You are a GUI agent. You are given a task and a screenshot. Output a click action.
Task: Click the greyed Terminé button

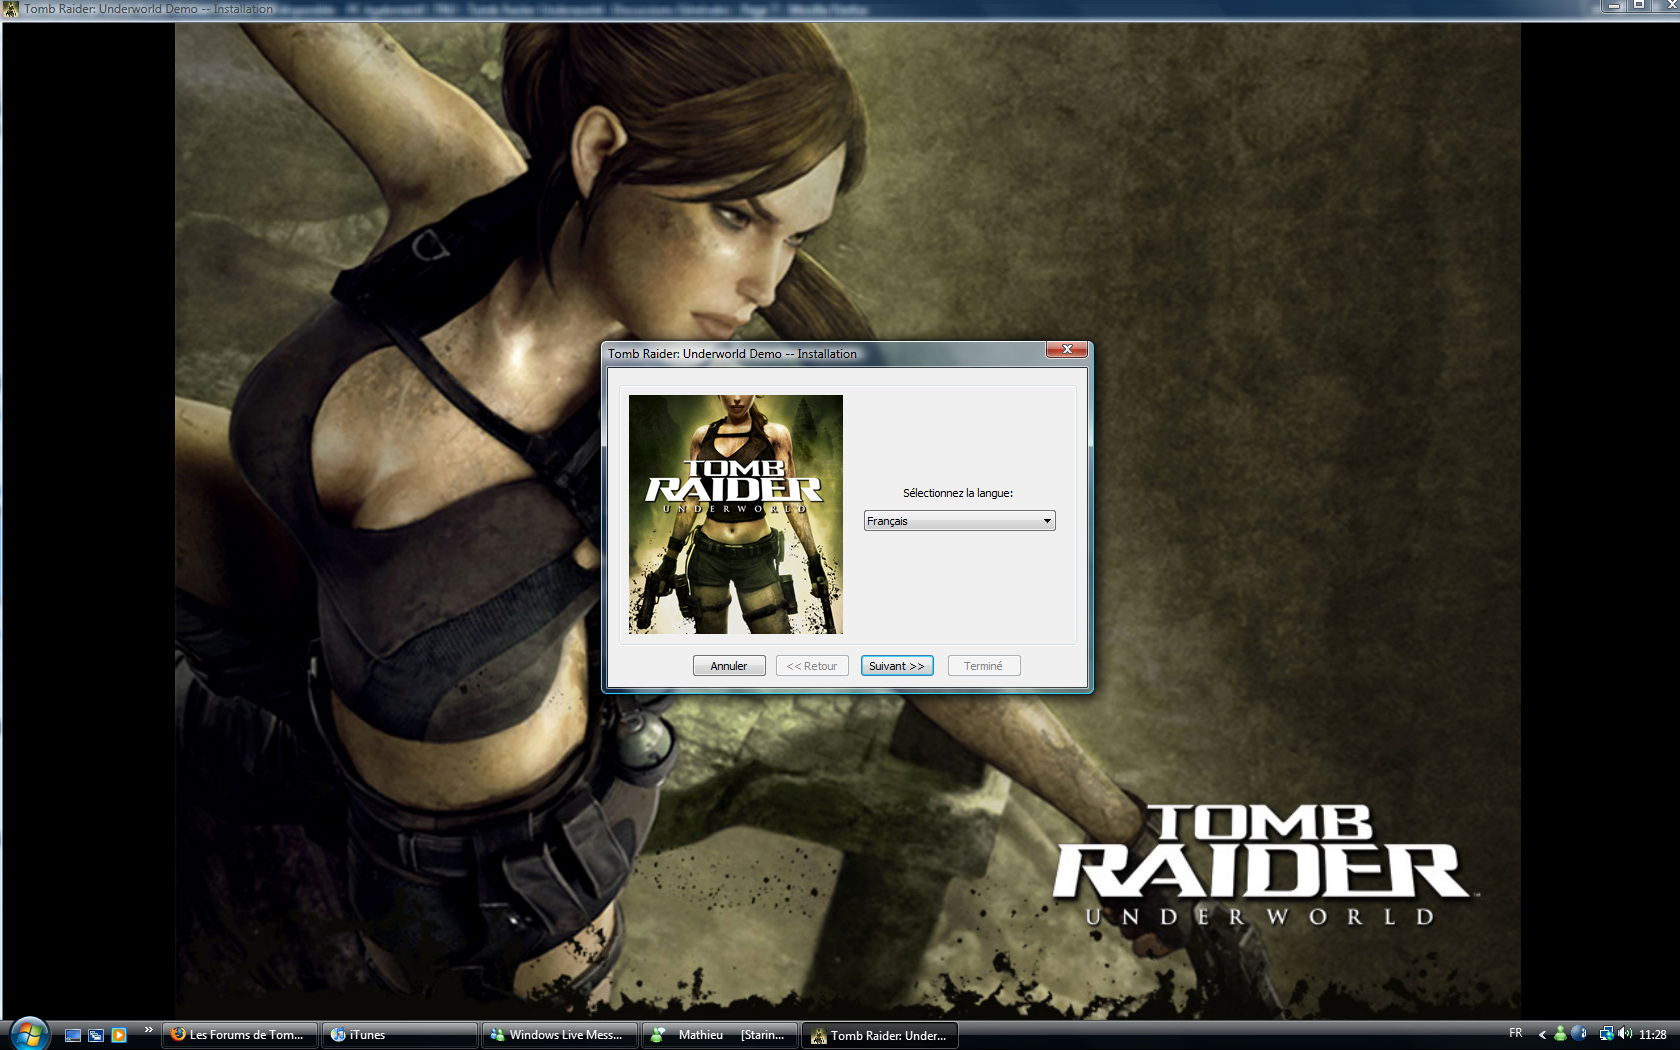984,666
